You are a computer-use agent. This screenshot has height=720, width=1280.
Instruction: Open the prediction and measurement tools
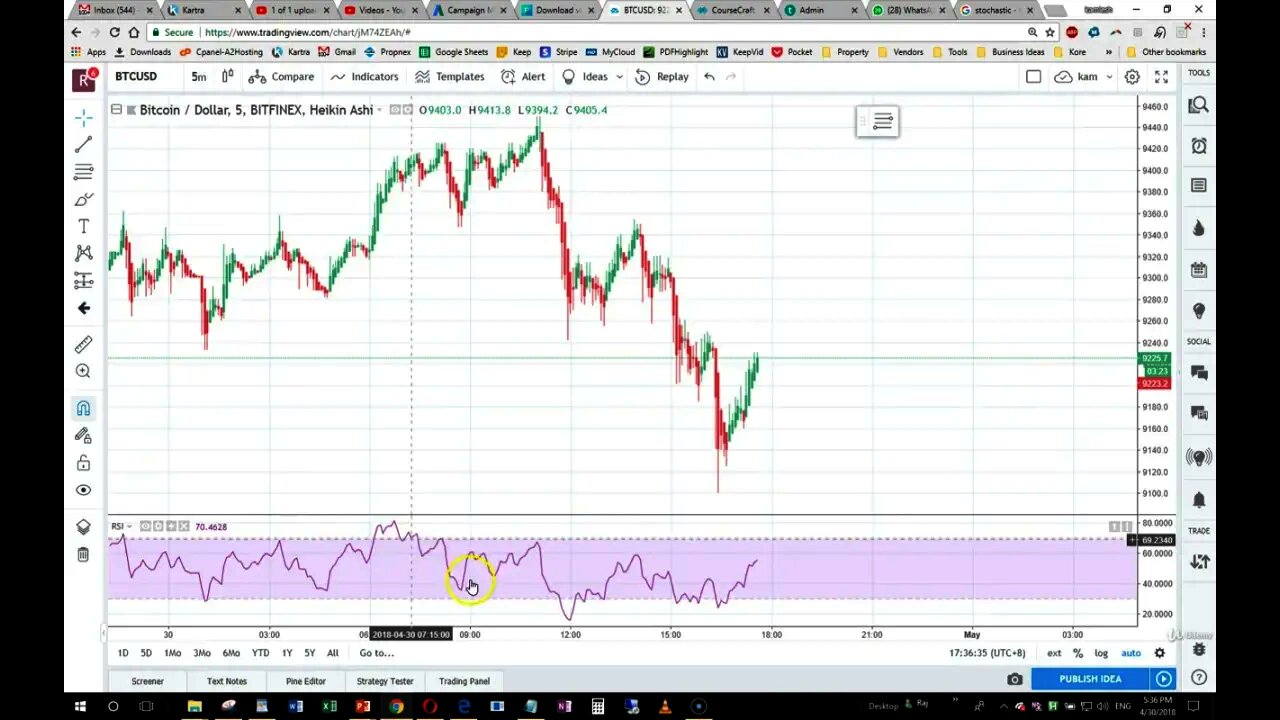coord(83,280)
